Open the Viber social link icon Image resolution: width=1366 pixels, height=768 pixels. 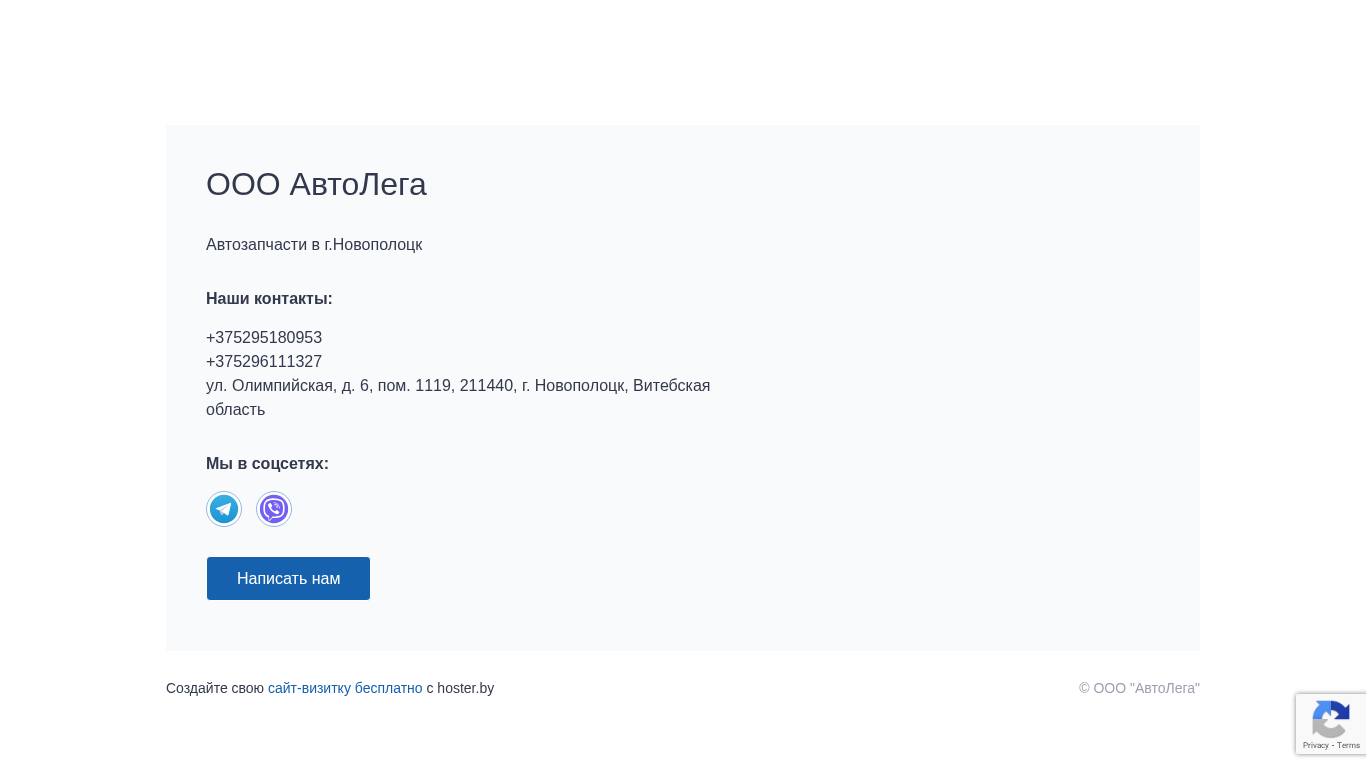coord(274,509)
